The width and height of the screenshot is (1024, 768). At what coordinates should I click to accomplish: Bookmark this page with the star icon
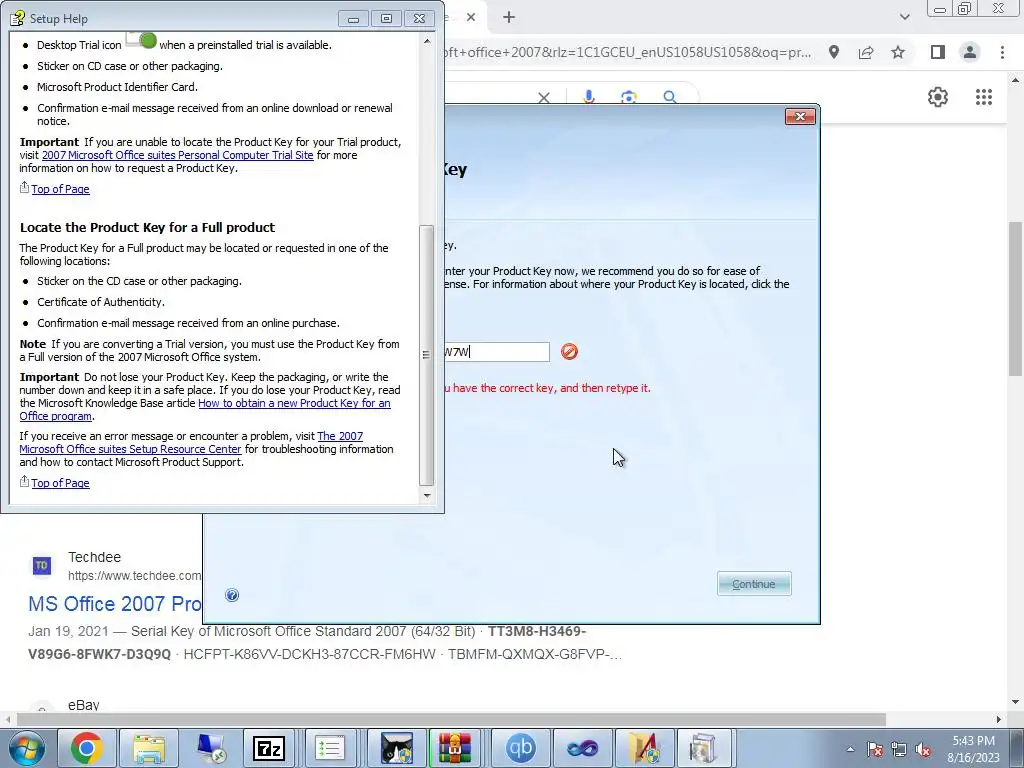point(898,52)
